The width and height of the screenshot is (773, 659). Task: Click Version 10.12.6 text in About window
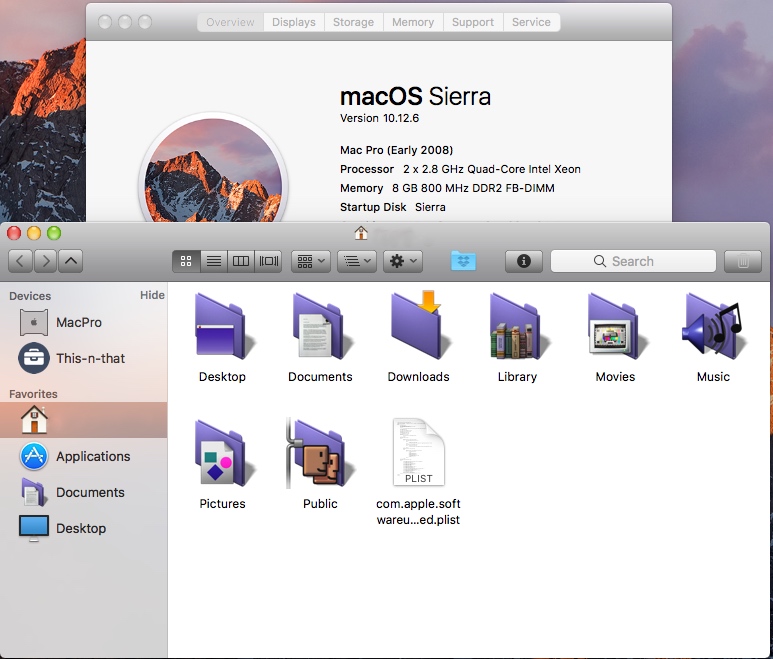pyautogui.click(x=380, y=118)
